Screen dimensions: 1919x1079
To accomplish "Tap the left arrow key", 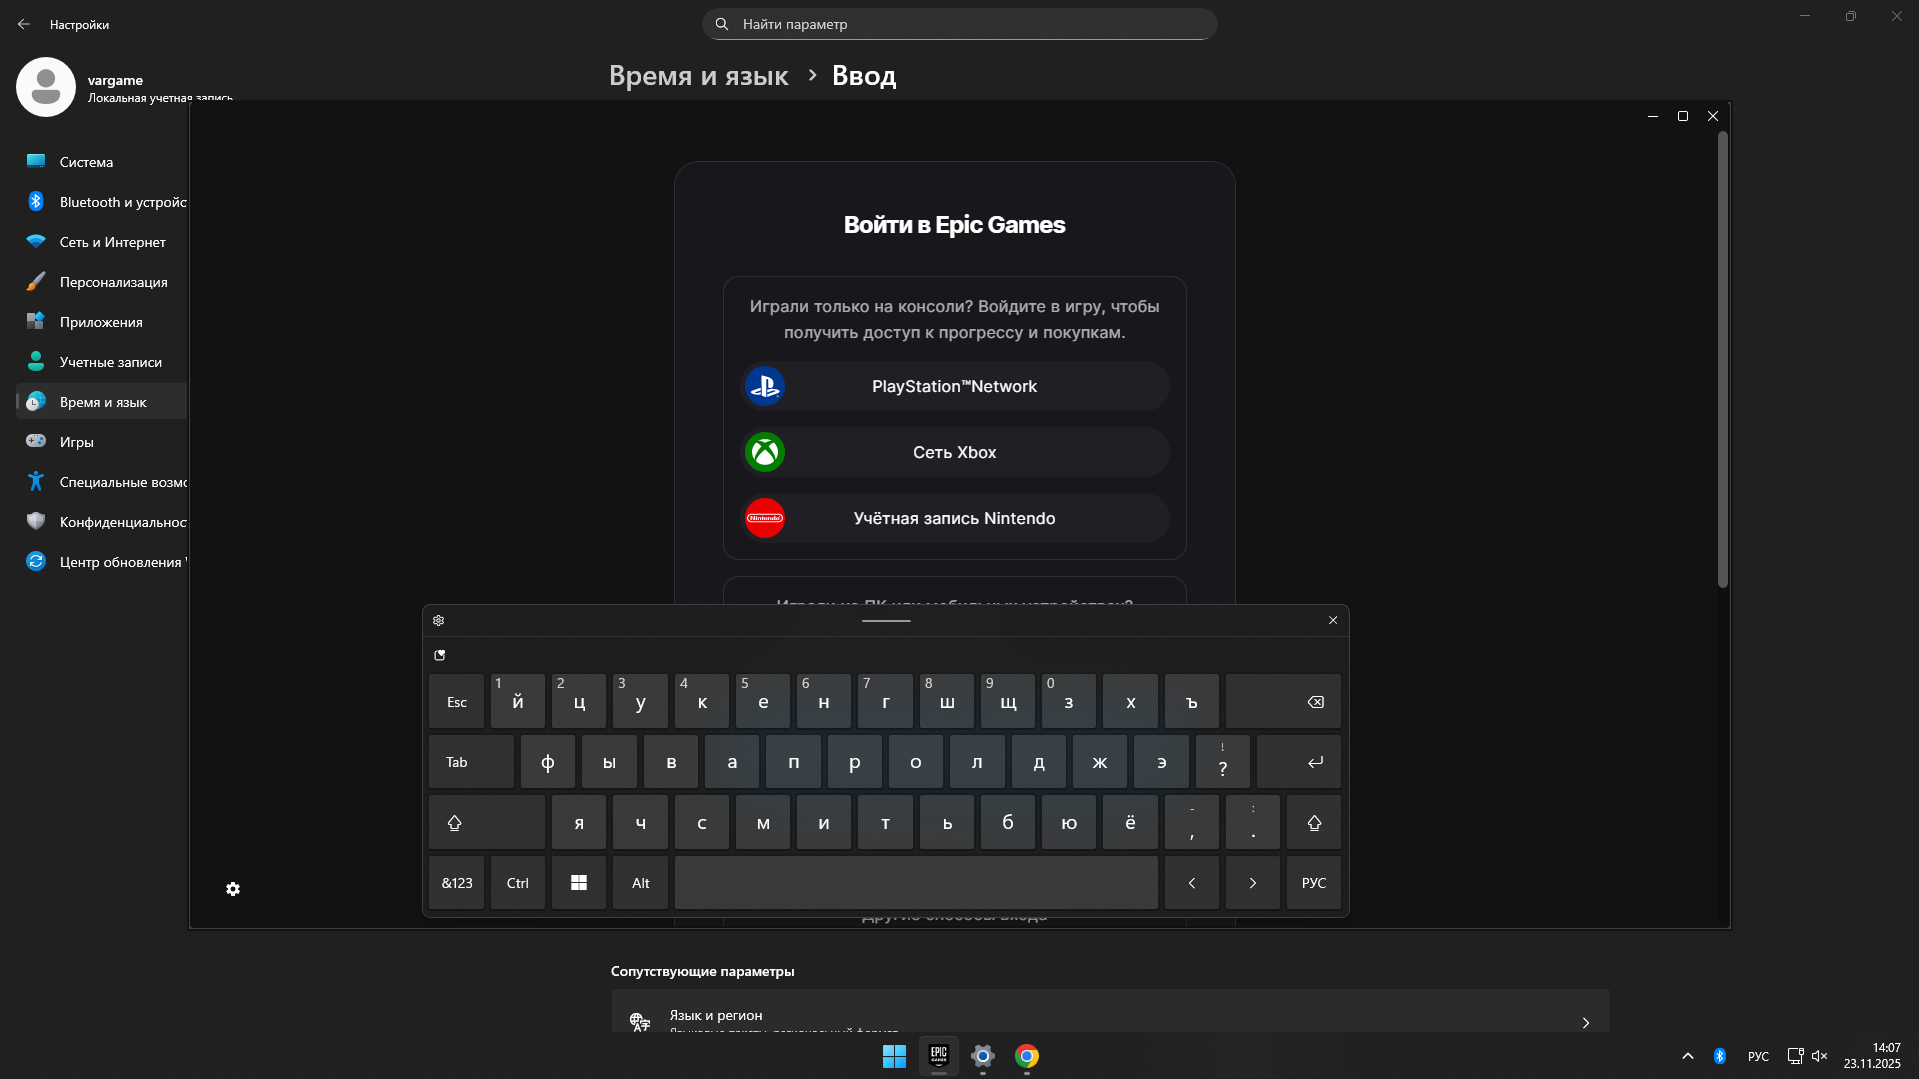I will pyautogui.click(x=1192, y=883).
